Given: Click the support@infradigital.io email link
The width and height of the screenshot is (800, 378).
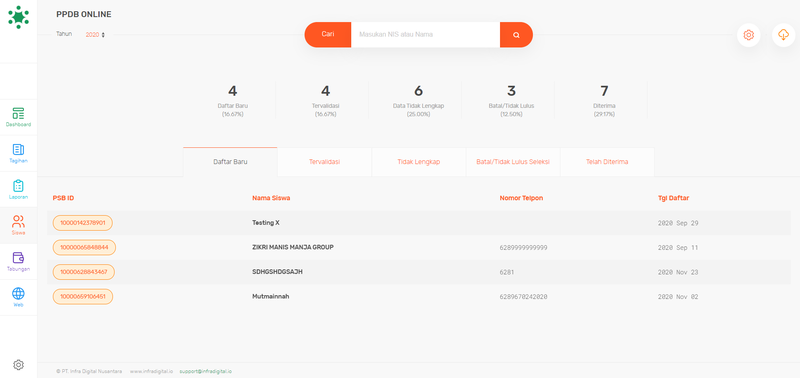Looking at the screenshot, I should (206, 371).
